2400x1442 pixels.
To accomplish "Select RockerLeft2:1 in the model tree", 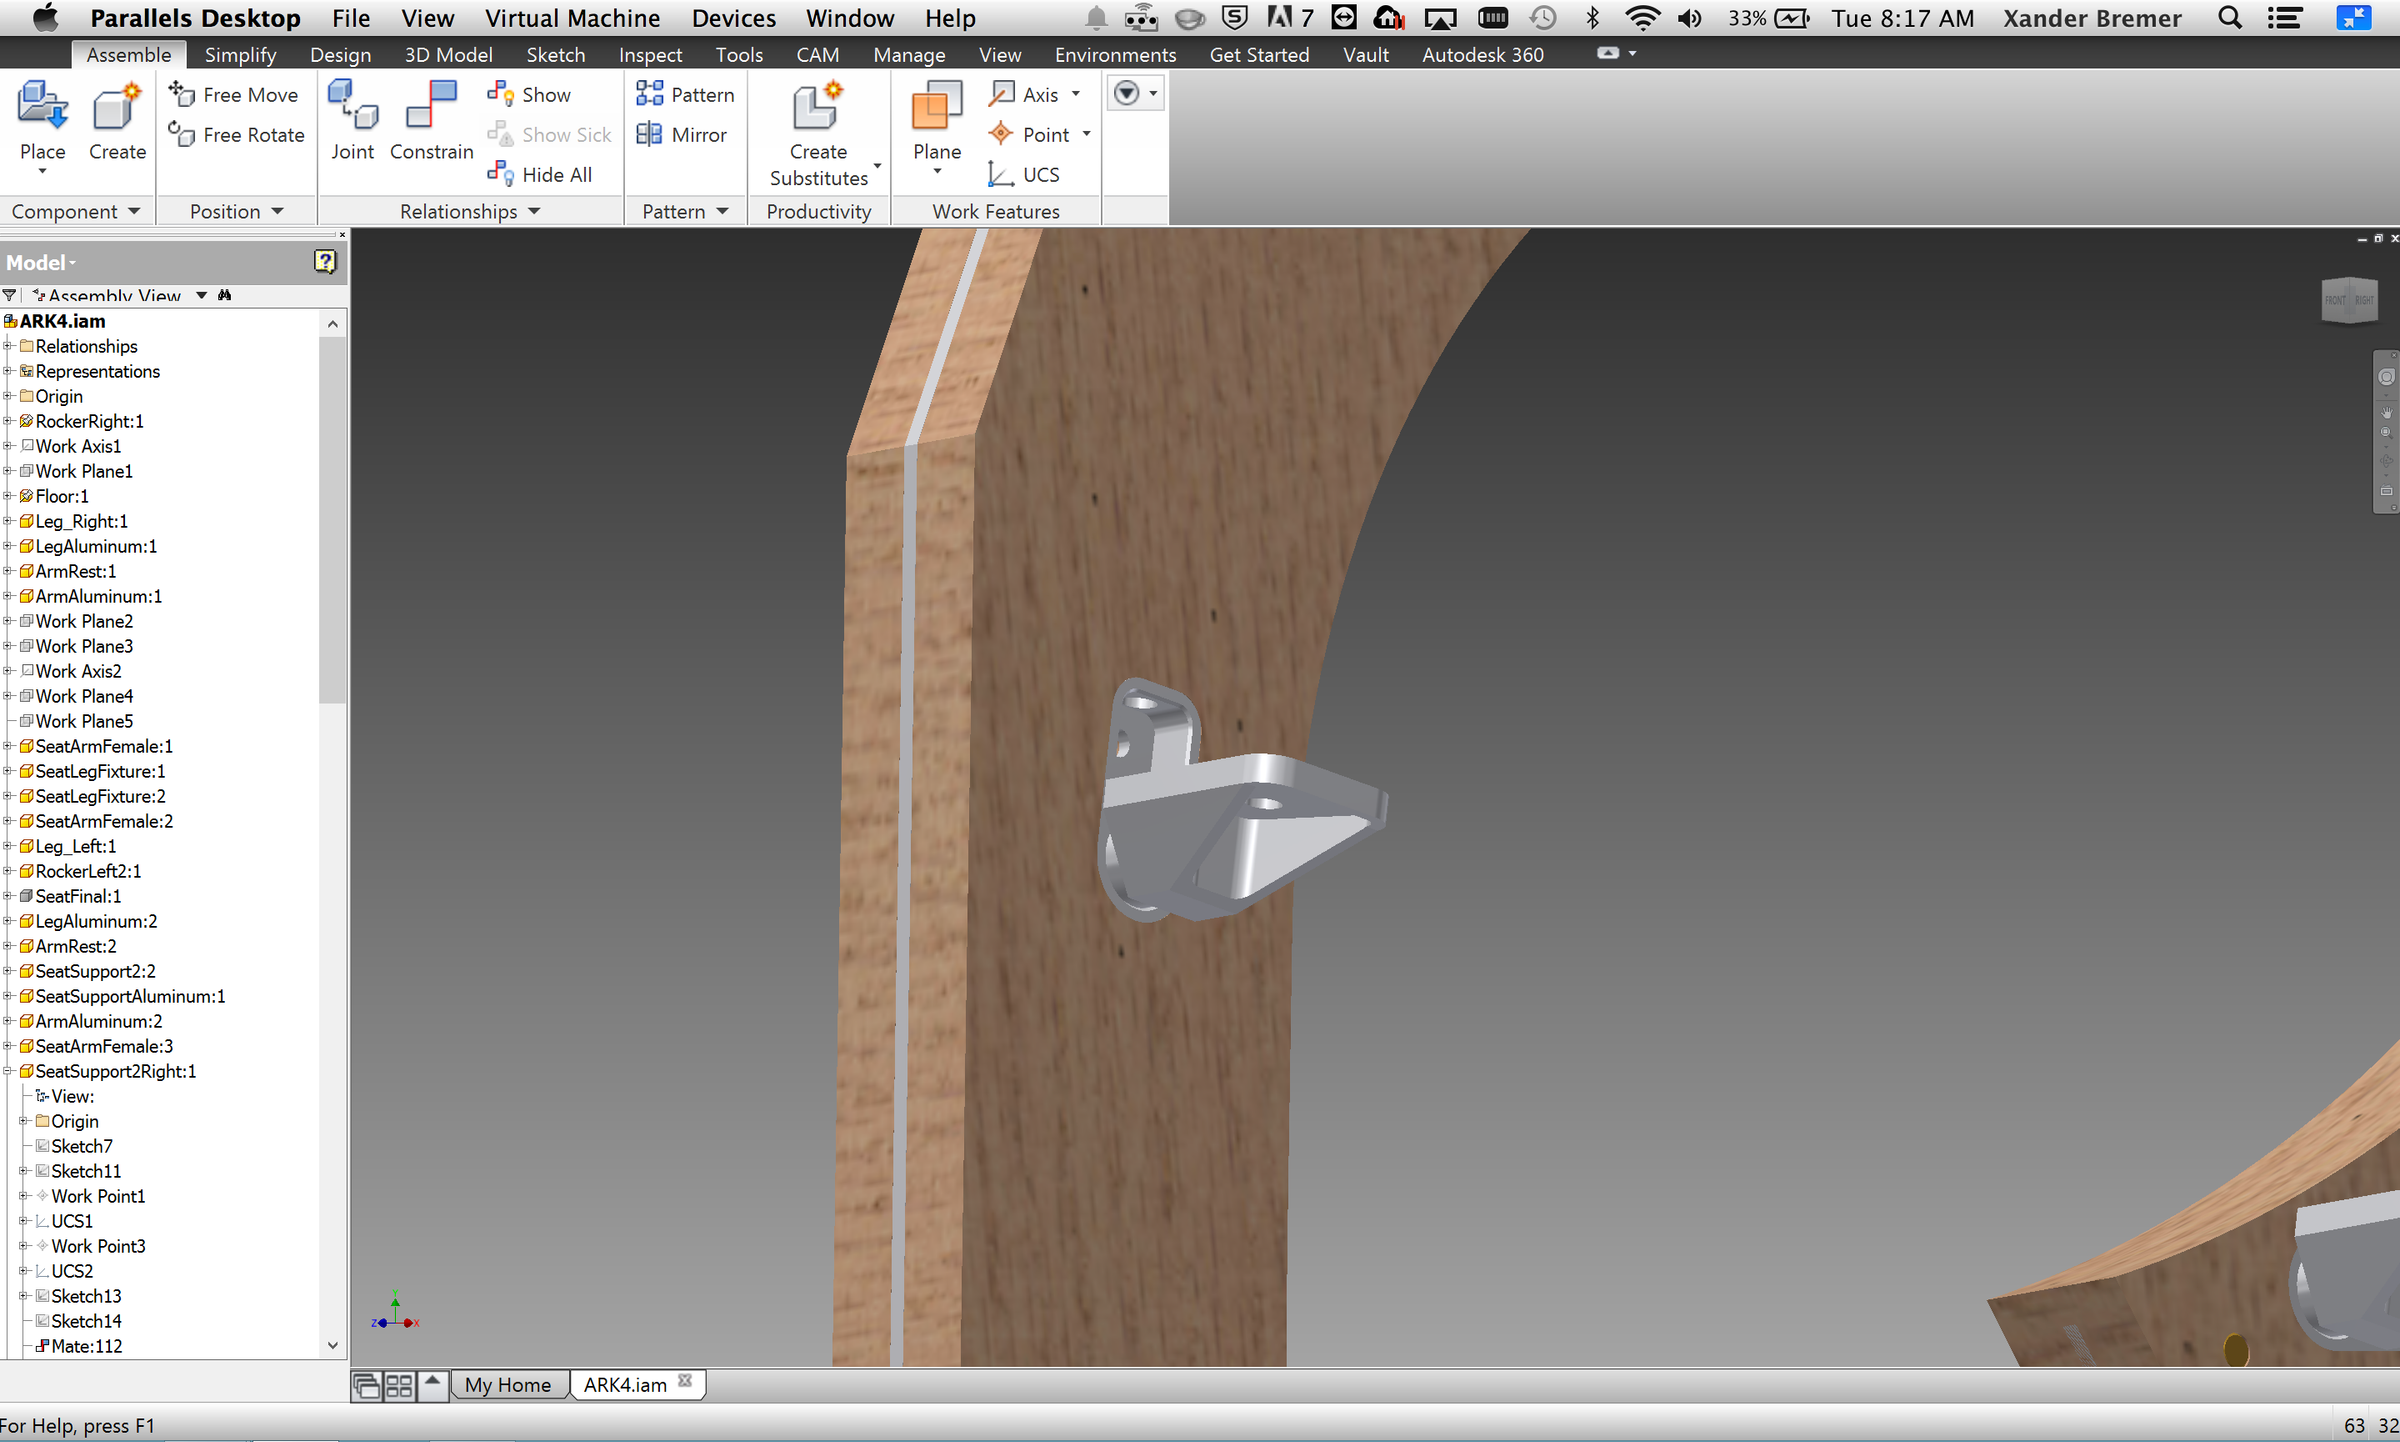I will 88,871.
